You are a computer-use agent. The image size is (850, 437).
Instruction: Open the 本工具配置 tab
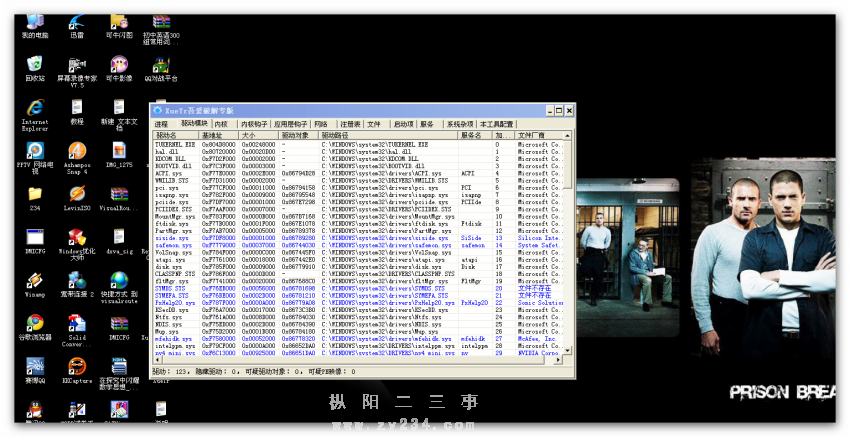click(497, 124)
